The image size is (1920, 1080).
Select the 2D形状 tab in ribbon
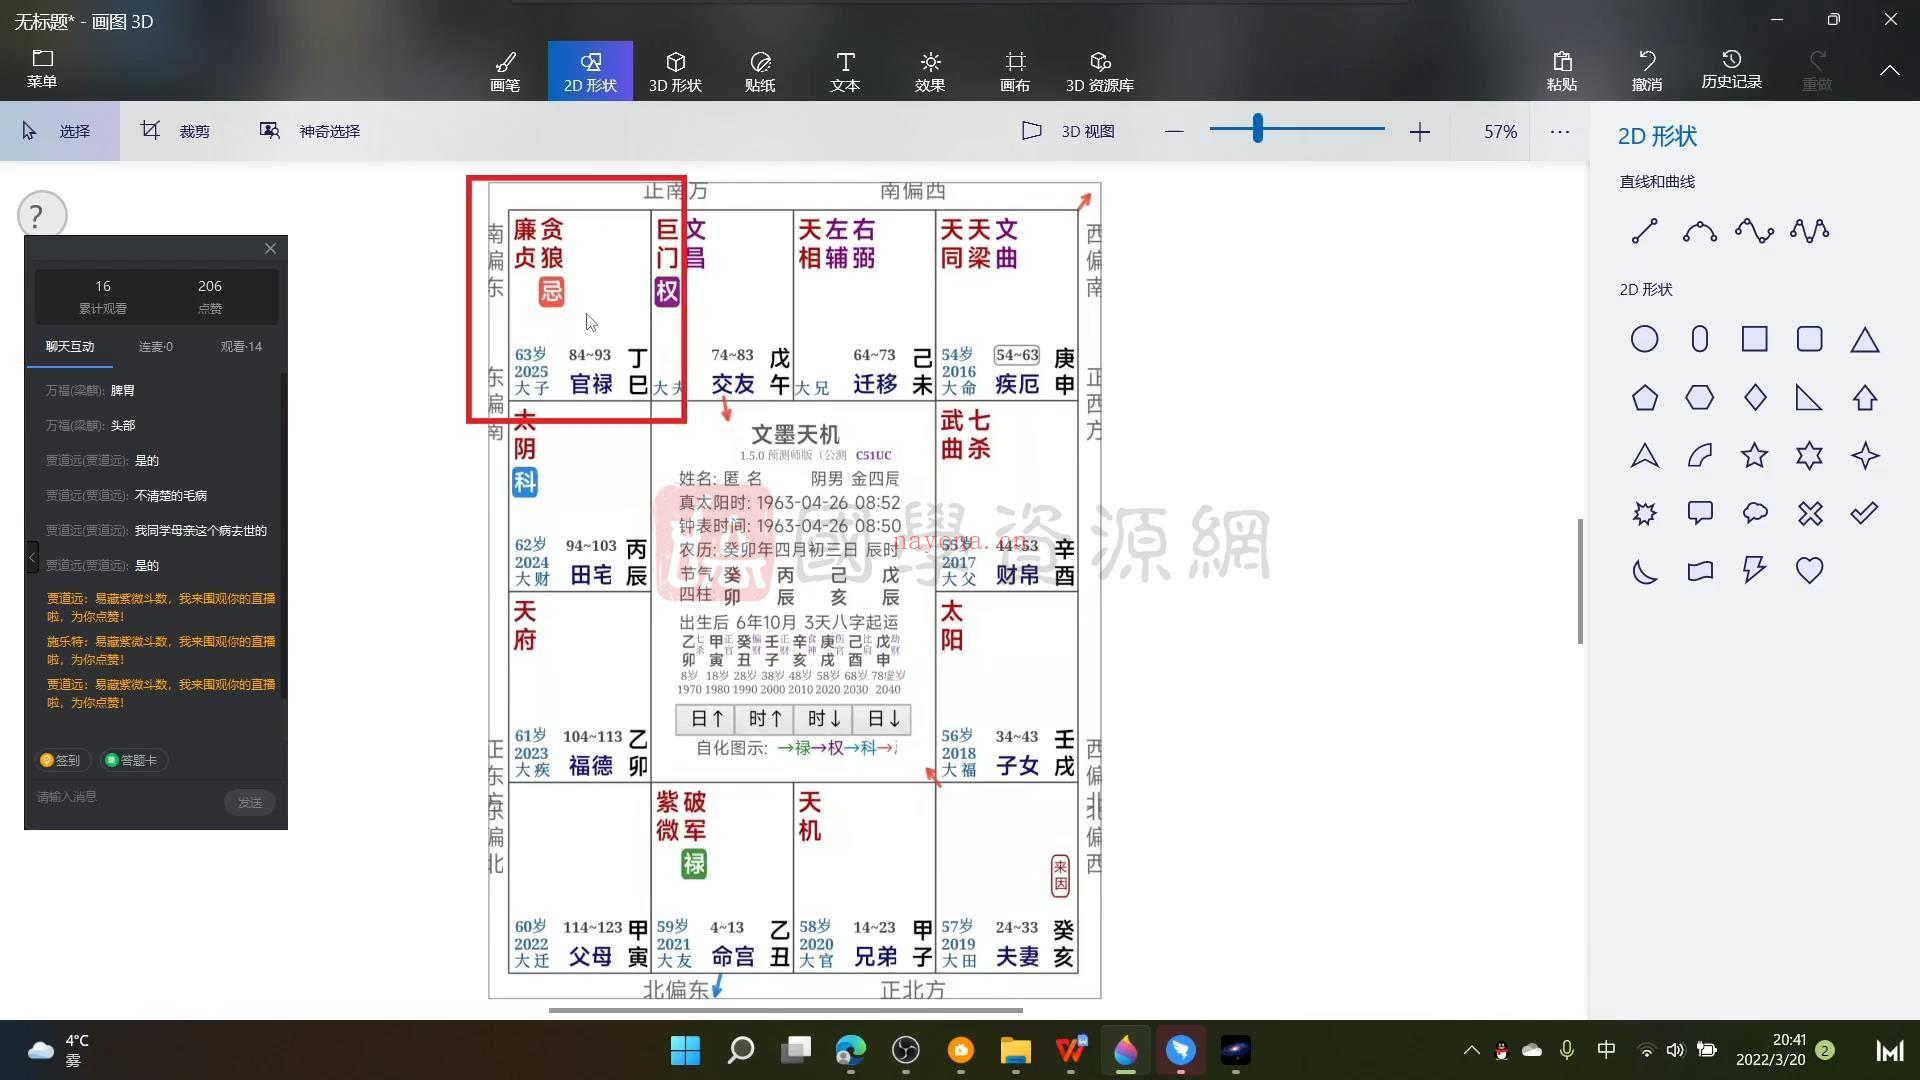(x=591, y=69)
